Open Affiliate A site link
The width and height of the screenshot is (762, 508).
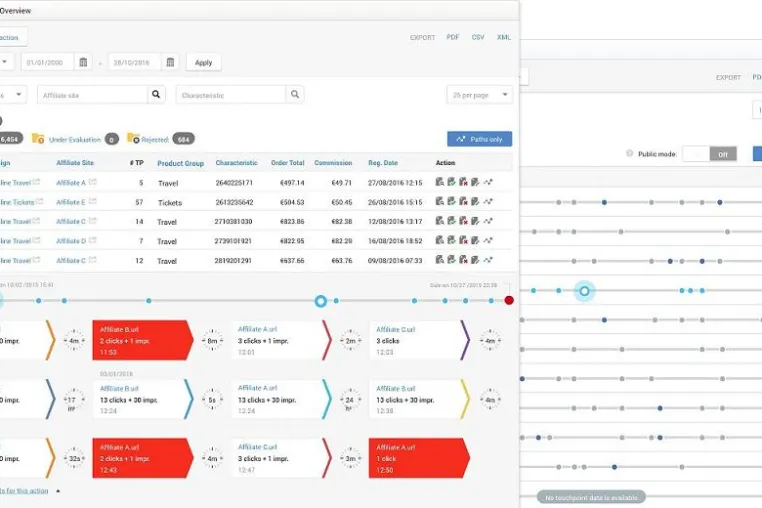pyautogui.click(x=71, y=183)
